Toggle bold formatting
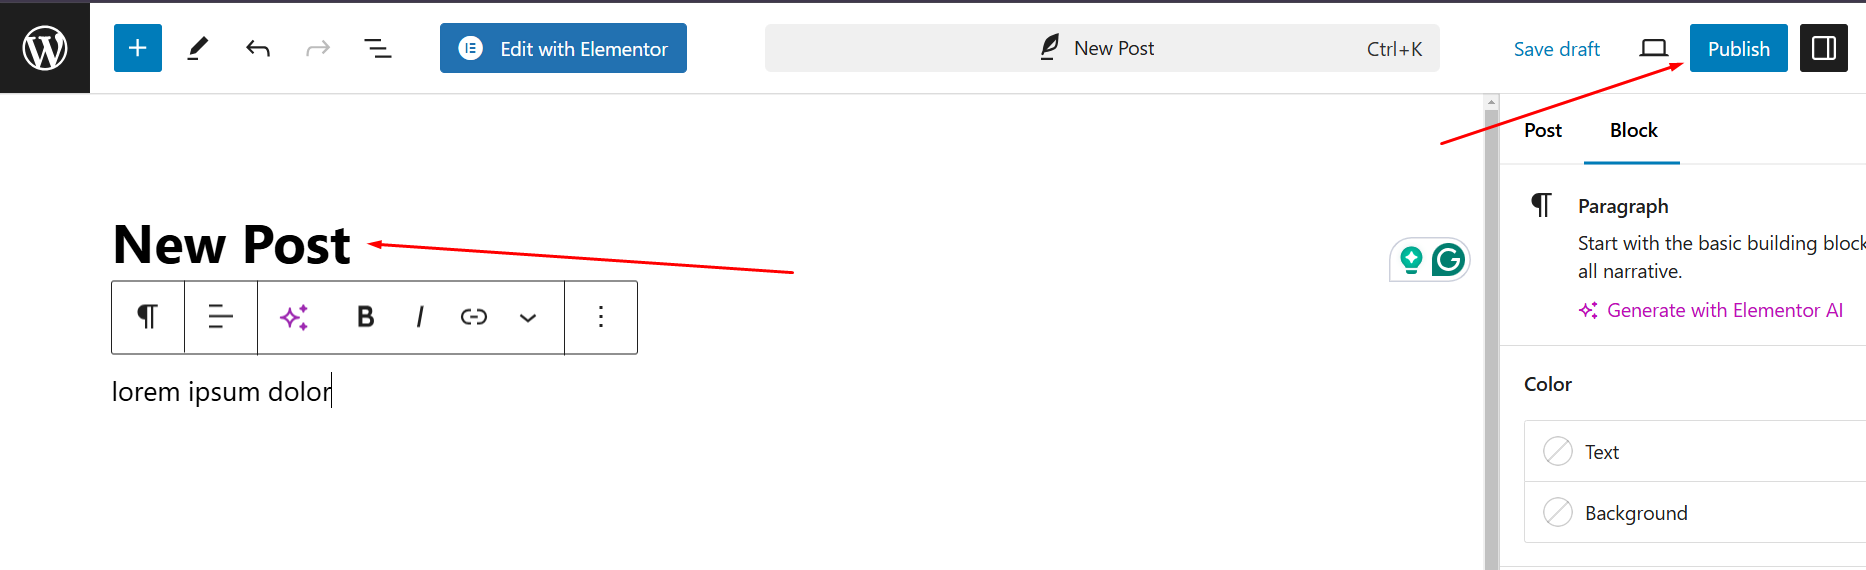Image resolution: width=1866 pixels, height=570 pixels. (x=365, y=317)
